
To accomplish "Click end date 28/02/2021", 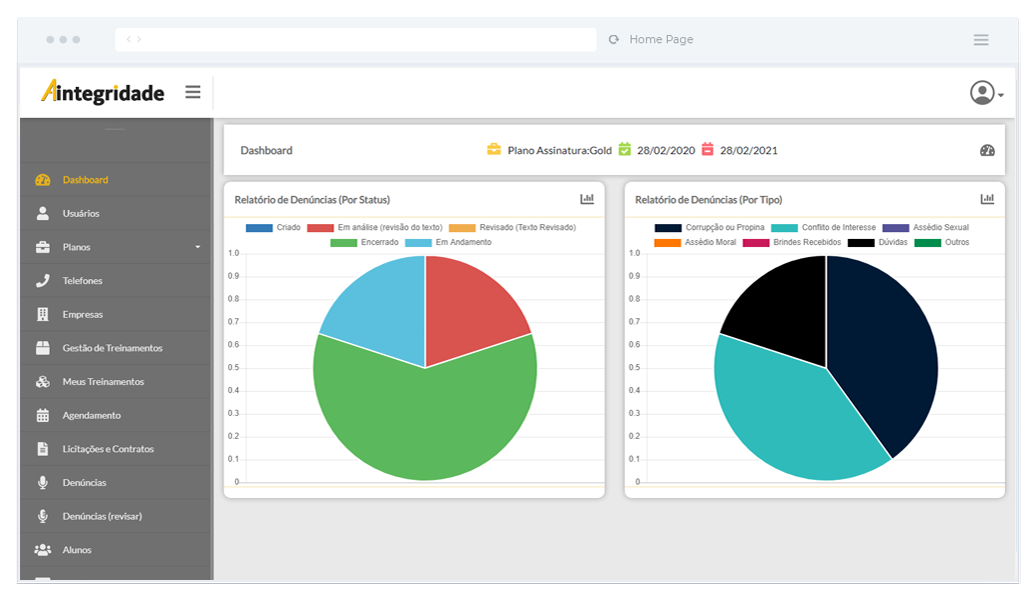I will [x=749, y=151].
